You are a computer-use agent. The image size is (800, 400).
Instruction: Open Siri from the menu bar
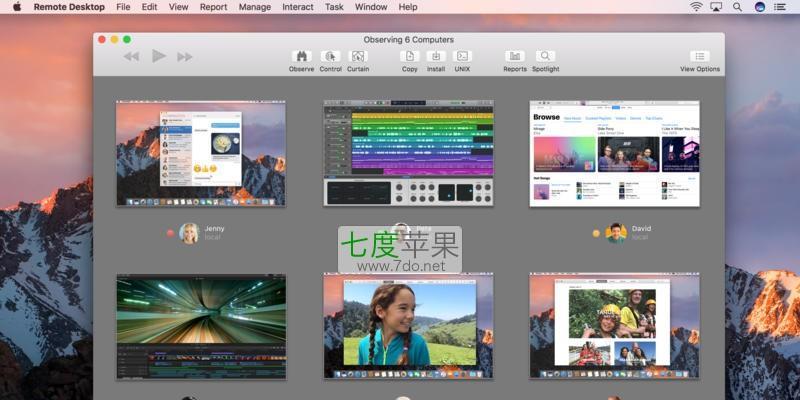[760, 7]
